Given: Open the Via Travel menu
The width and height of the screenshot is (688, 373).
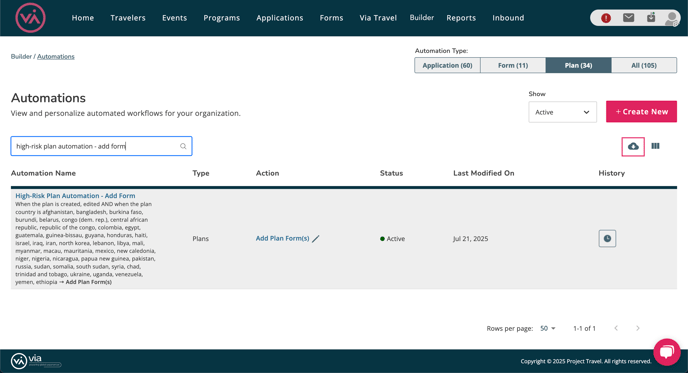Looking at the screenshot, I should (x=378, y=18).
